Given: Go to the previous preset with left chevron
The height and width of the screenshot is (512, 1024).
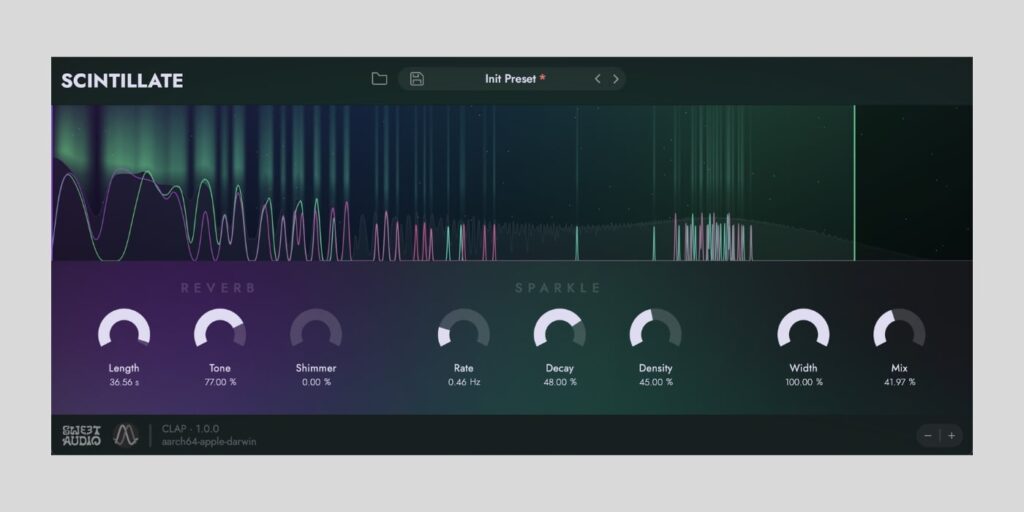Looking at the screenshot, I should click(x=598, y=79).
